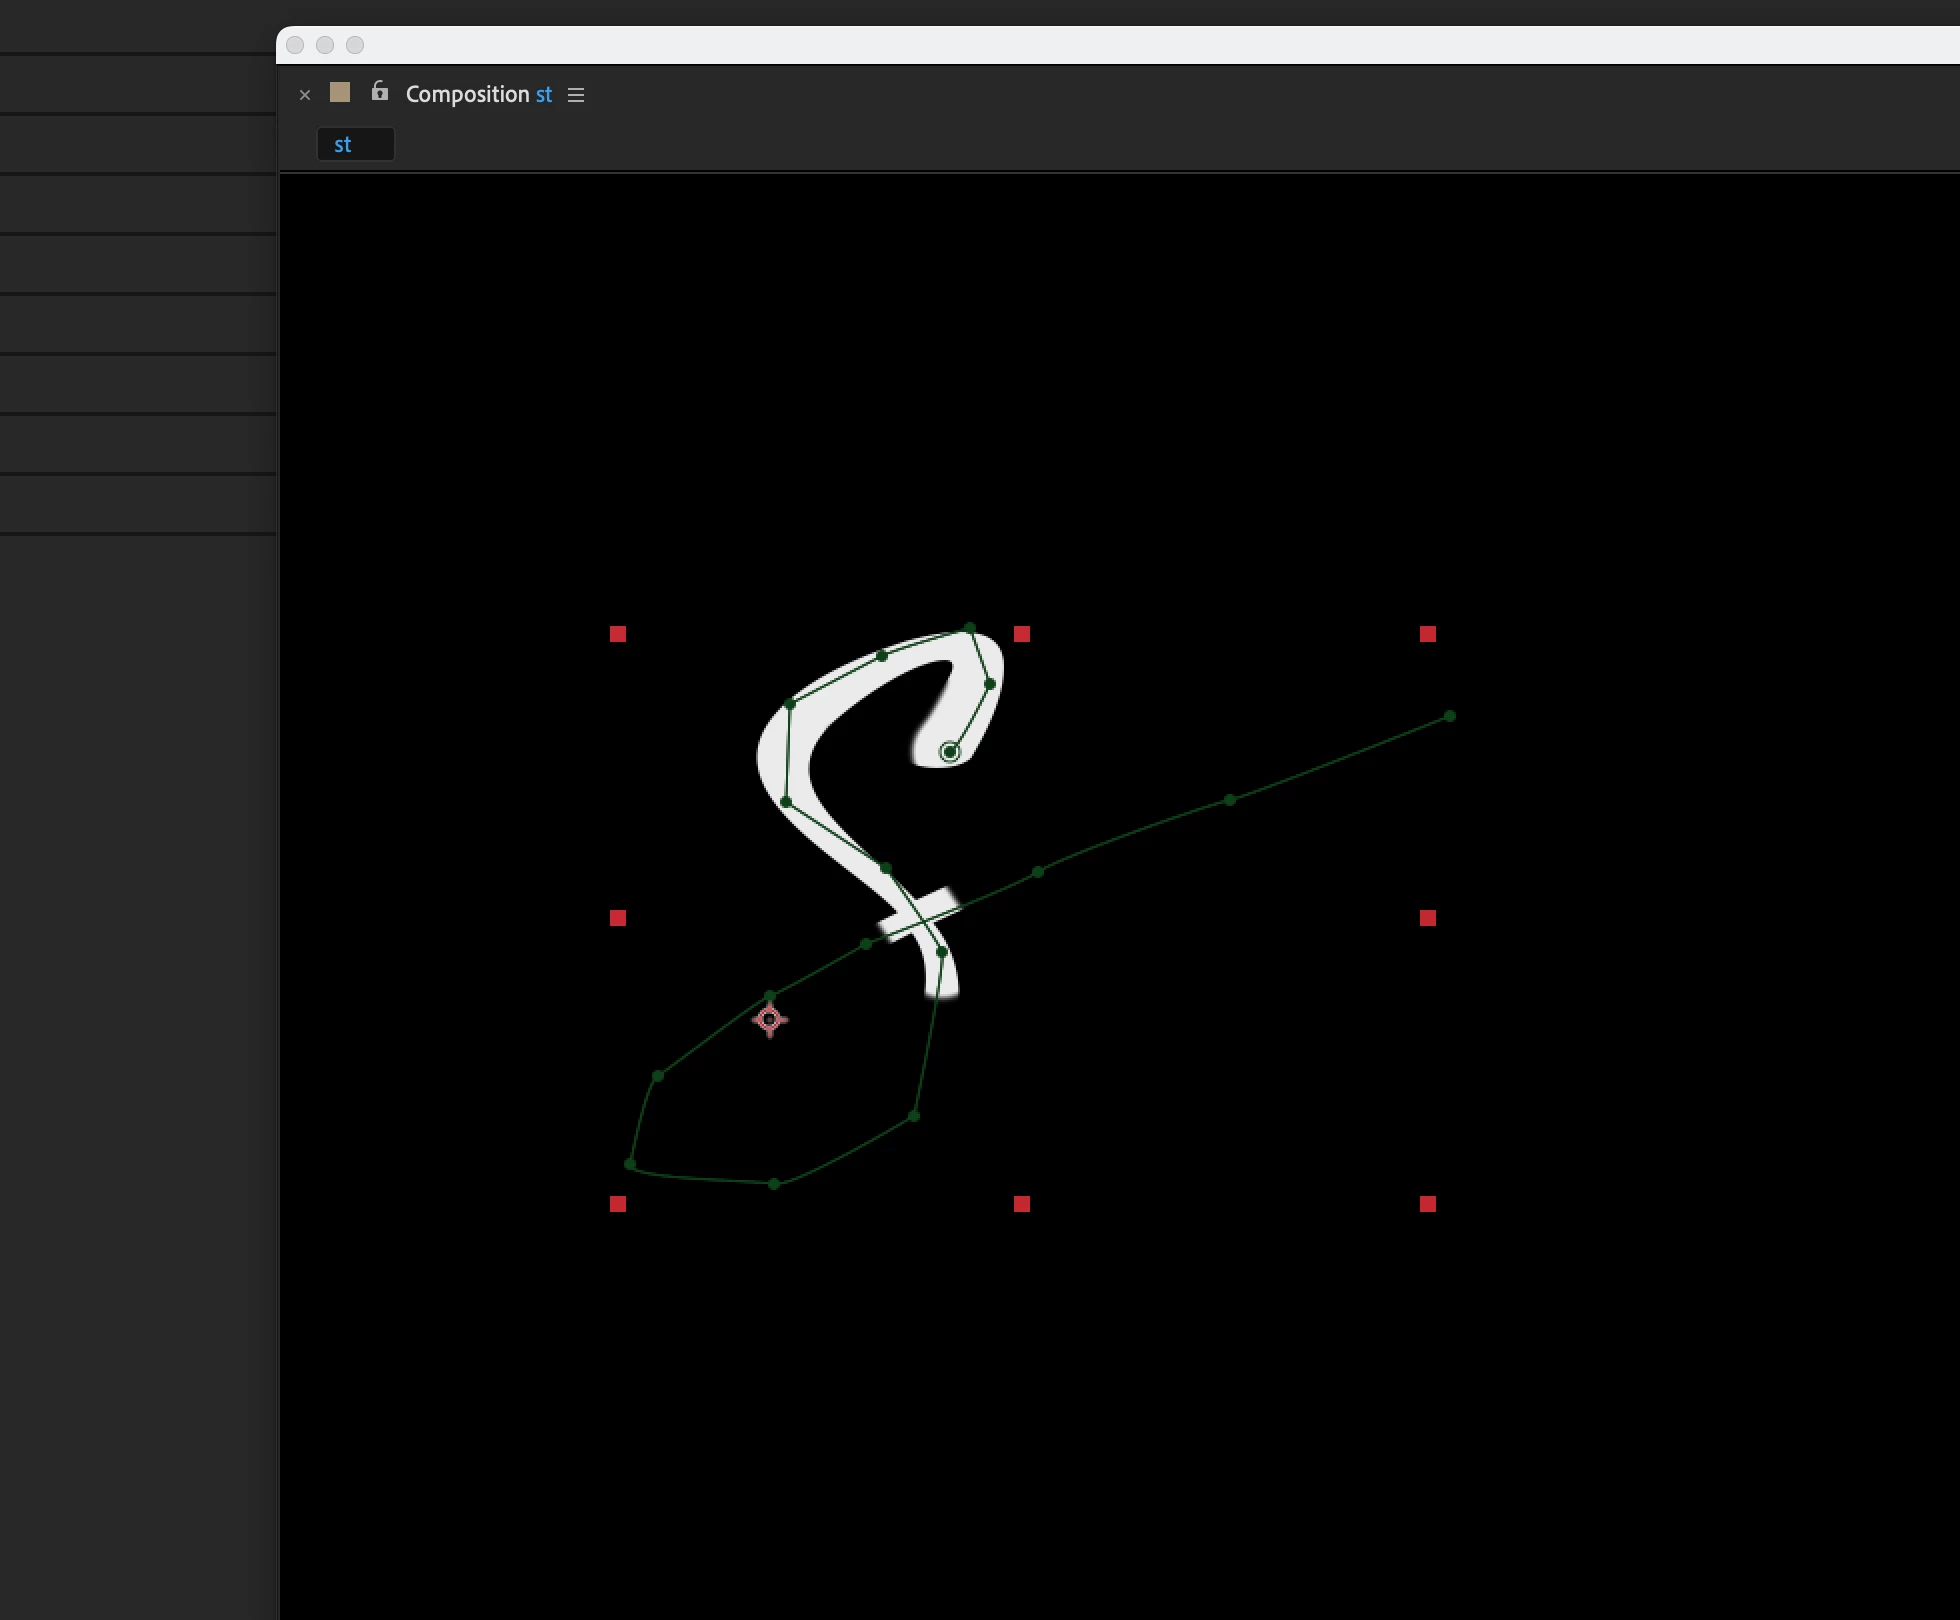This screenshot has width=1960, height=1620.
Task: Select the bottom-center red bounding box handle
Action: (x=1022, y=1204)
